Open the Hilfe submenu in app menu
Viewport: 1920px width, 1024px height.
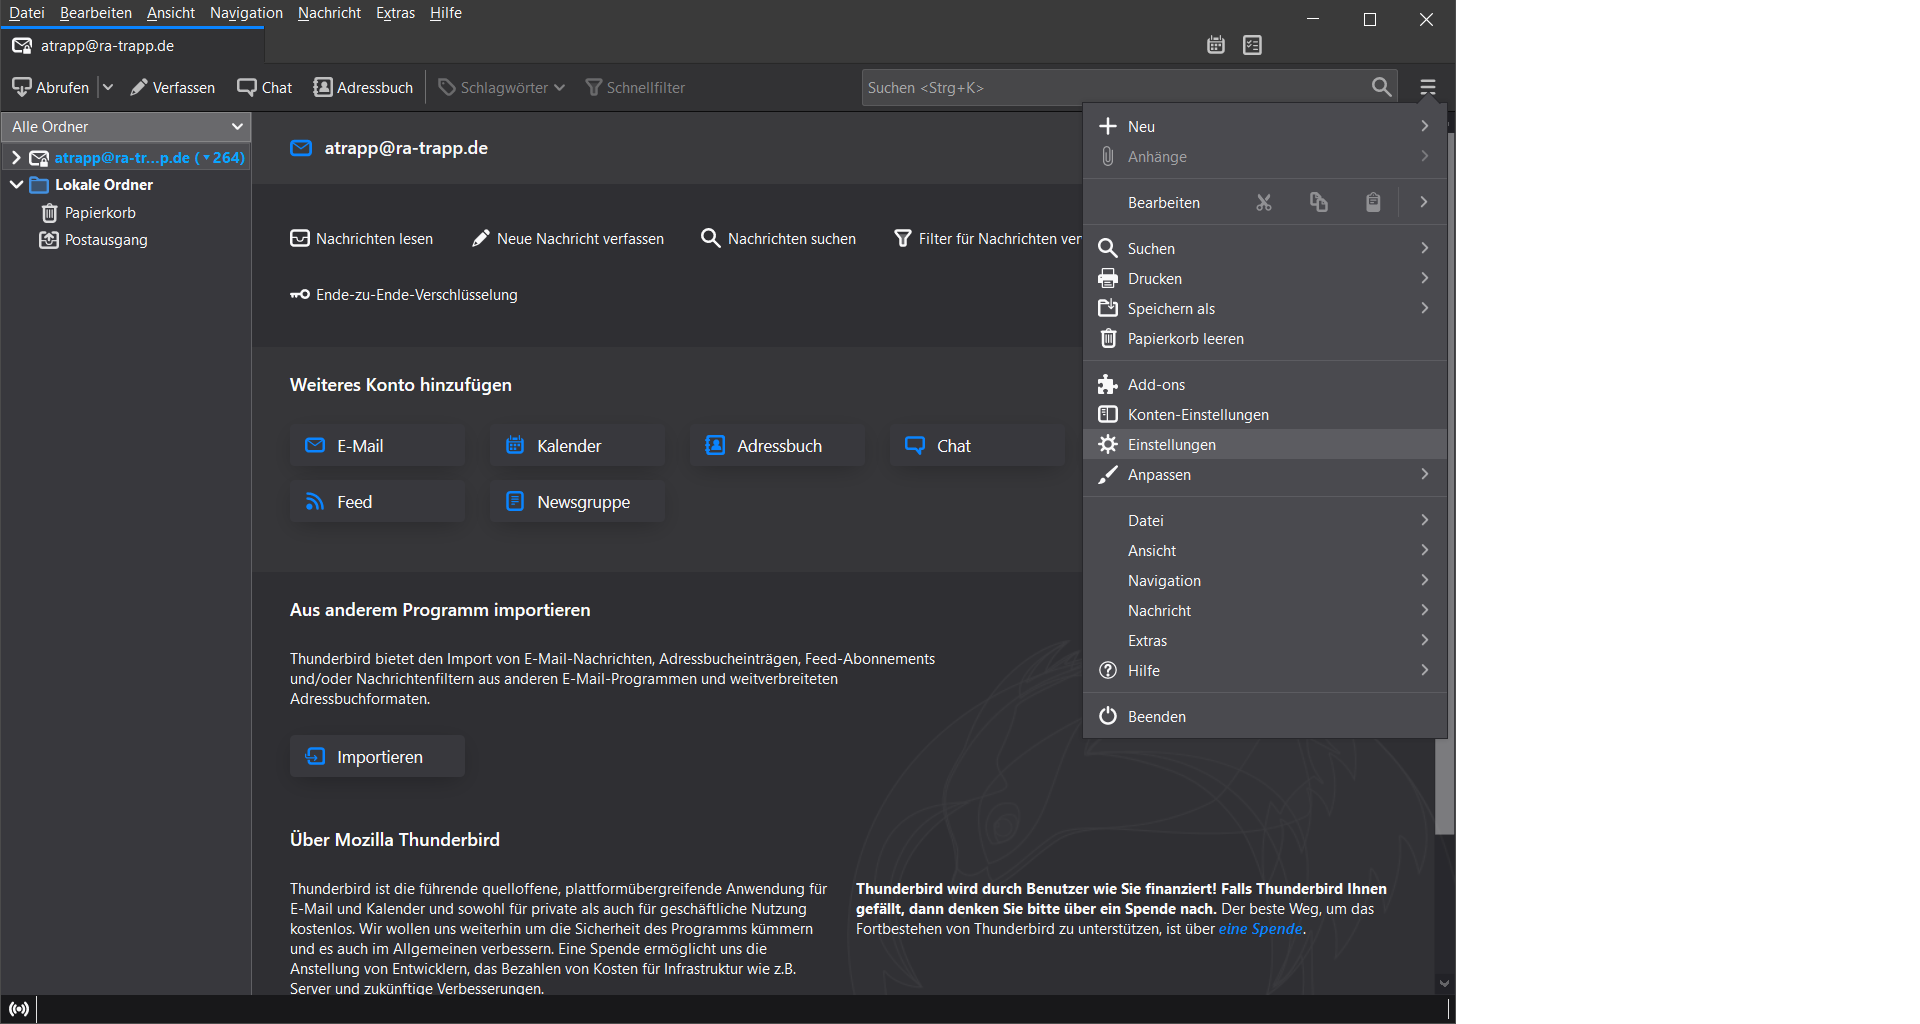pos(1265,670)
